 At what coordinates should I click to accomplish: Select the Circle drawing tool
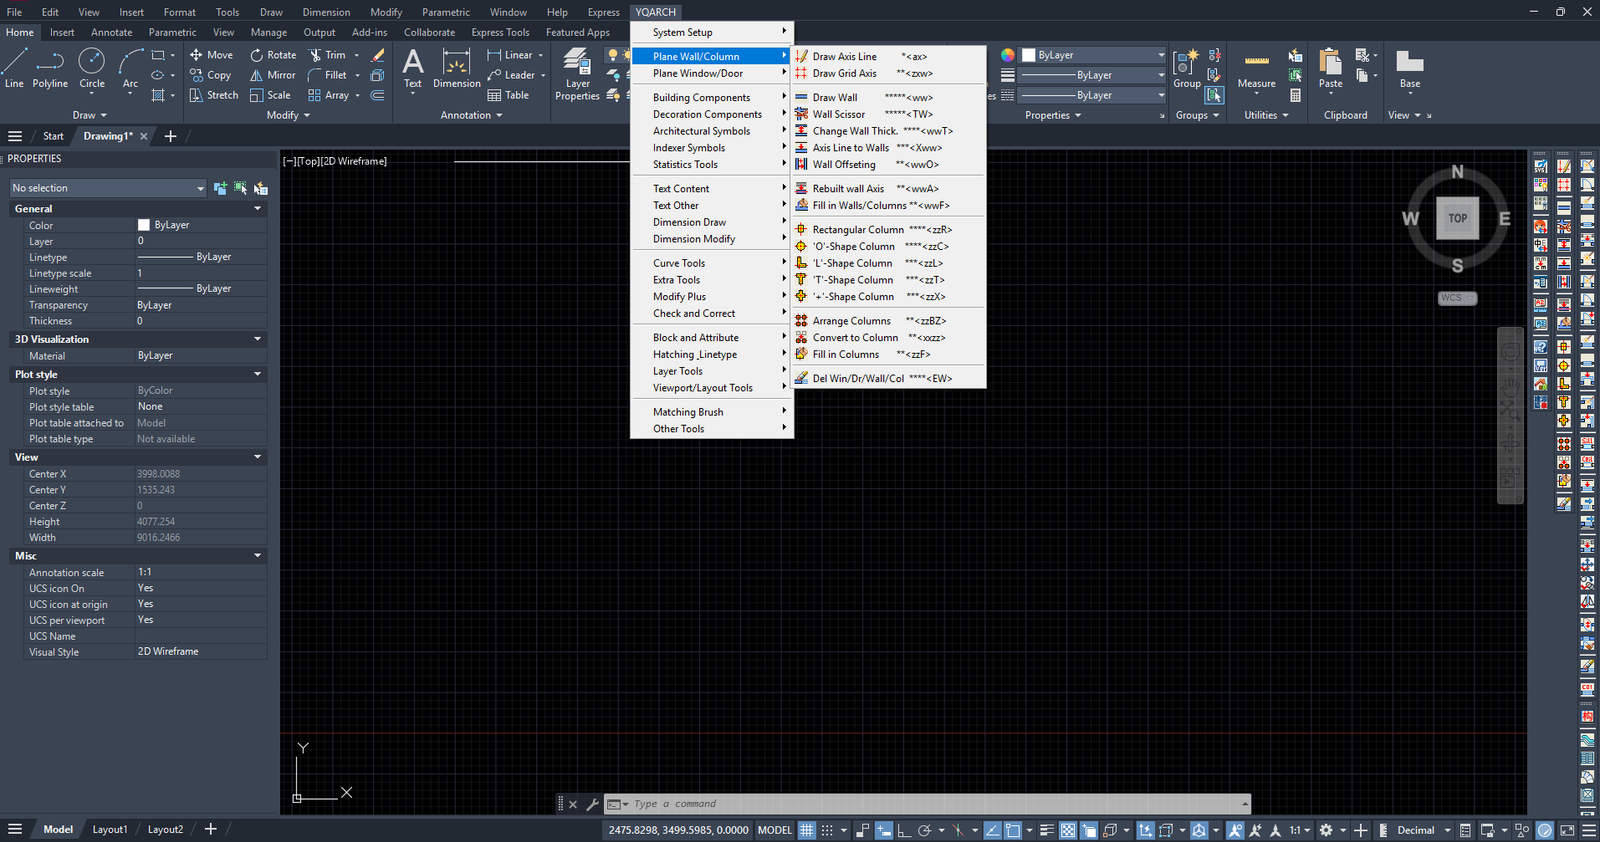pyautogui.click(x=92, y=68)
